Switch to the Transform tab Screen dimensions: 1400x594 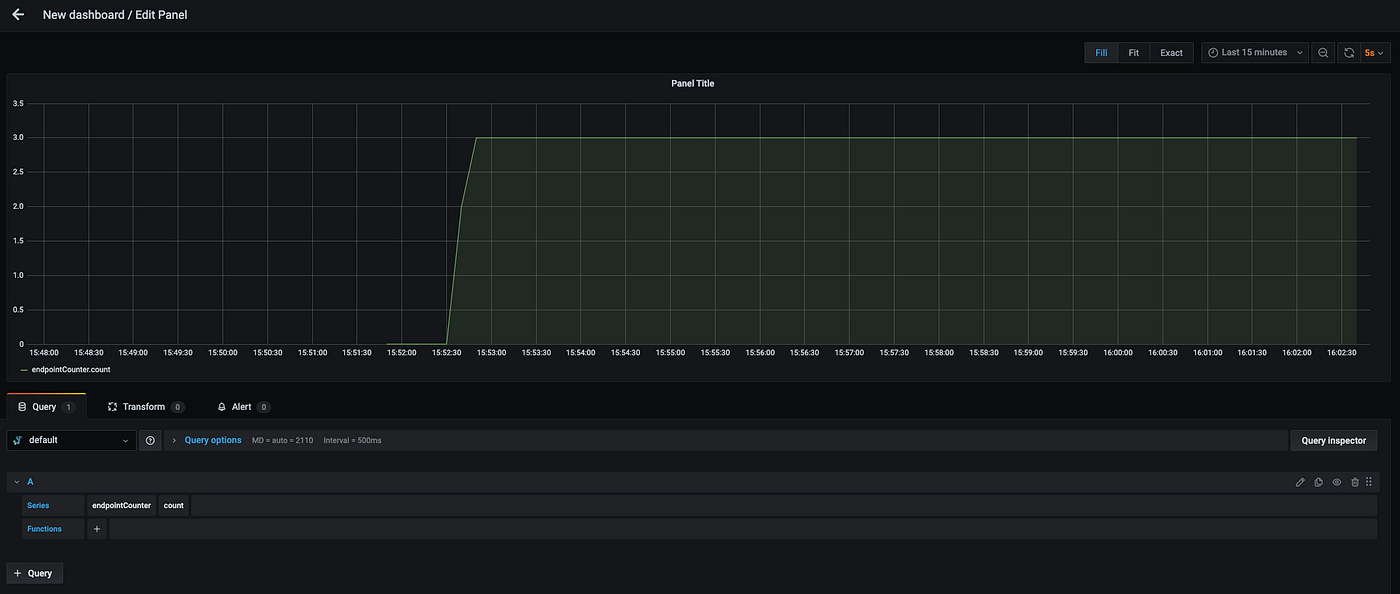point(146,407)
